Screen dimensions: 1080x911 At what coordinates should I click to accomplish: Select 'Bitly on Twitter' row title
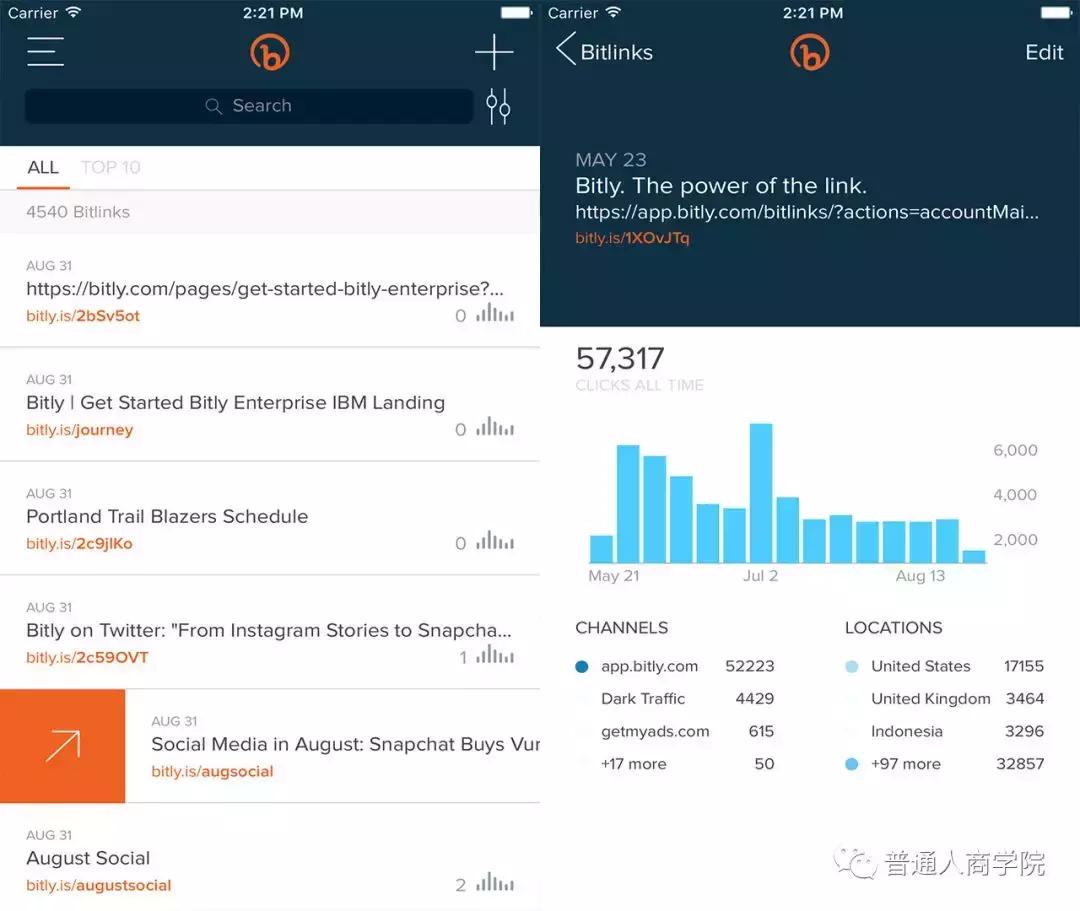coord(269,630)
